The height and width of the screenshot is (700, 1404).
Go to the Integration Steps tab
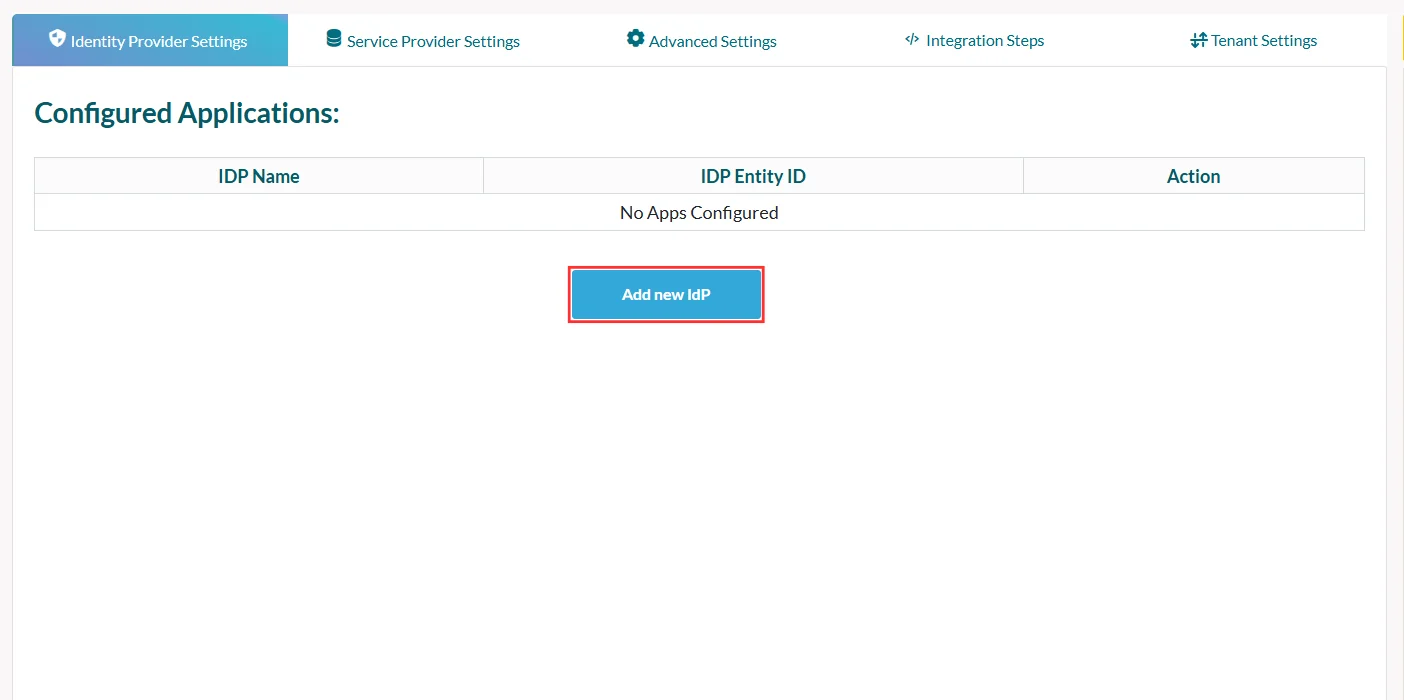click(974, 40)
